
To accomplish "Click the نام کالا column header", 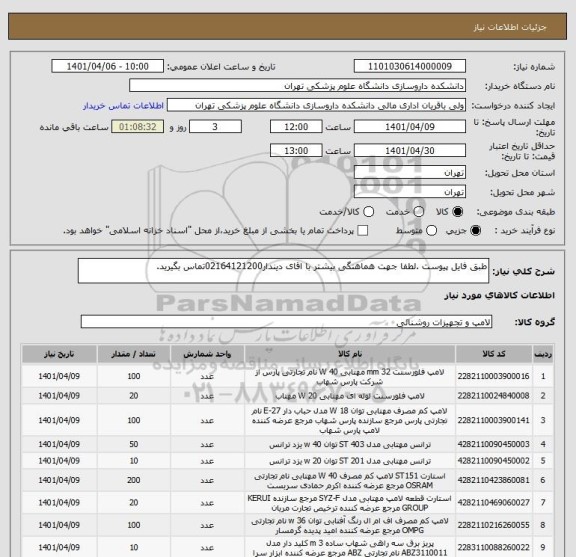I will point(350,354).
